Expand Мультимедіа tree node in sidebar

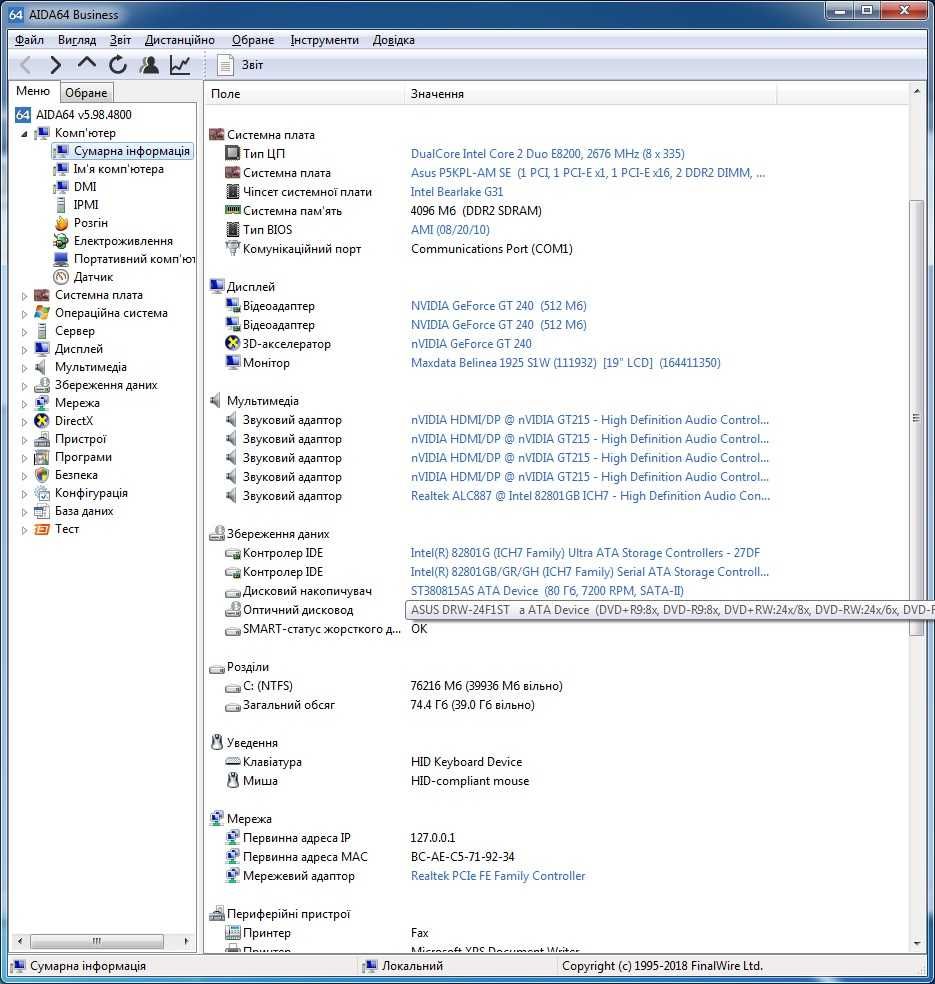24,368
